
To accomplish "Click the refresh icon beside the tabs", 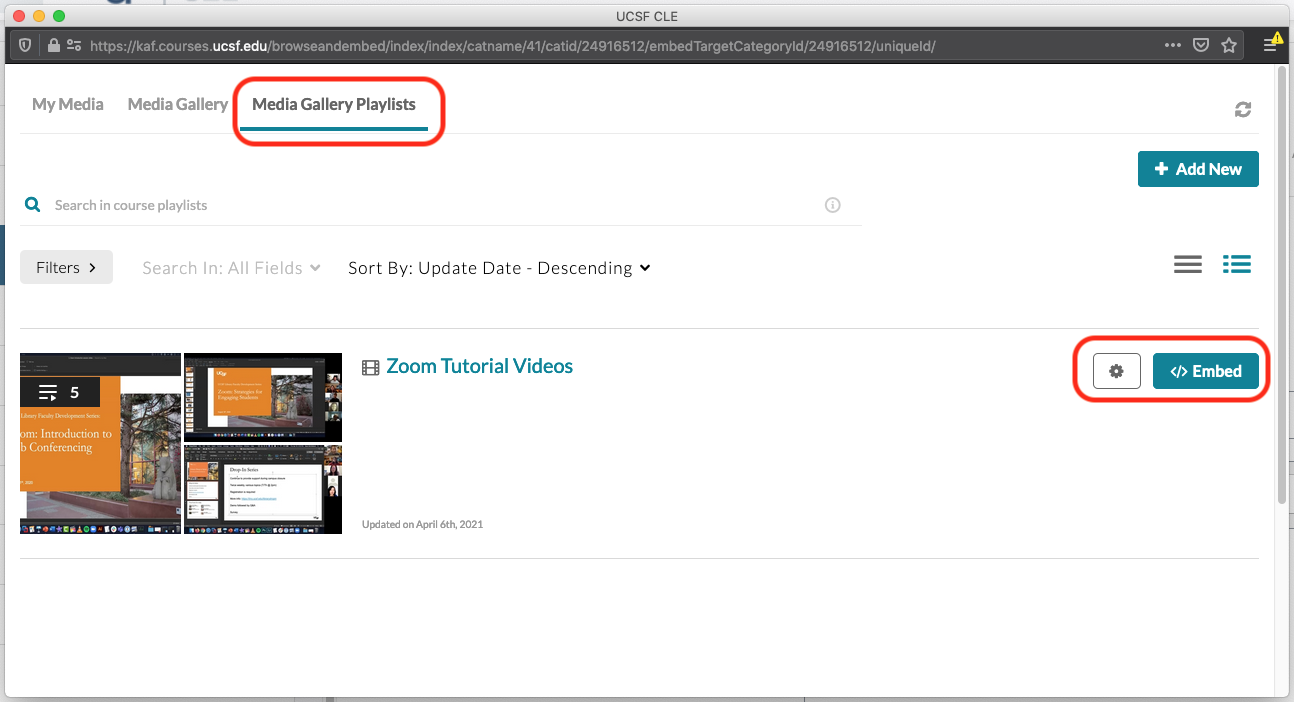I will click(1242, 110).
